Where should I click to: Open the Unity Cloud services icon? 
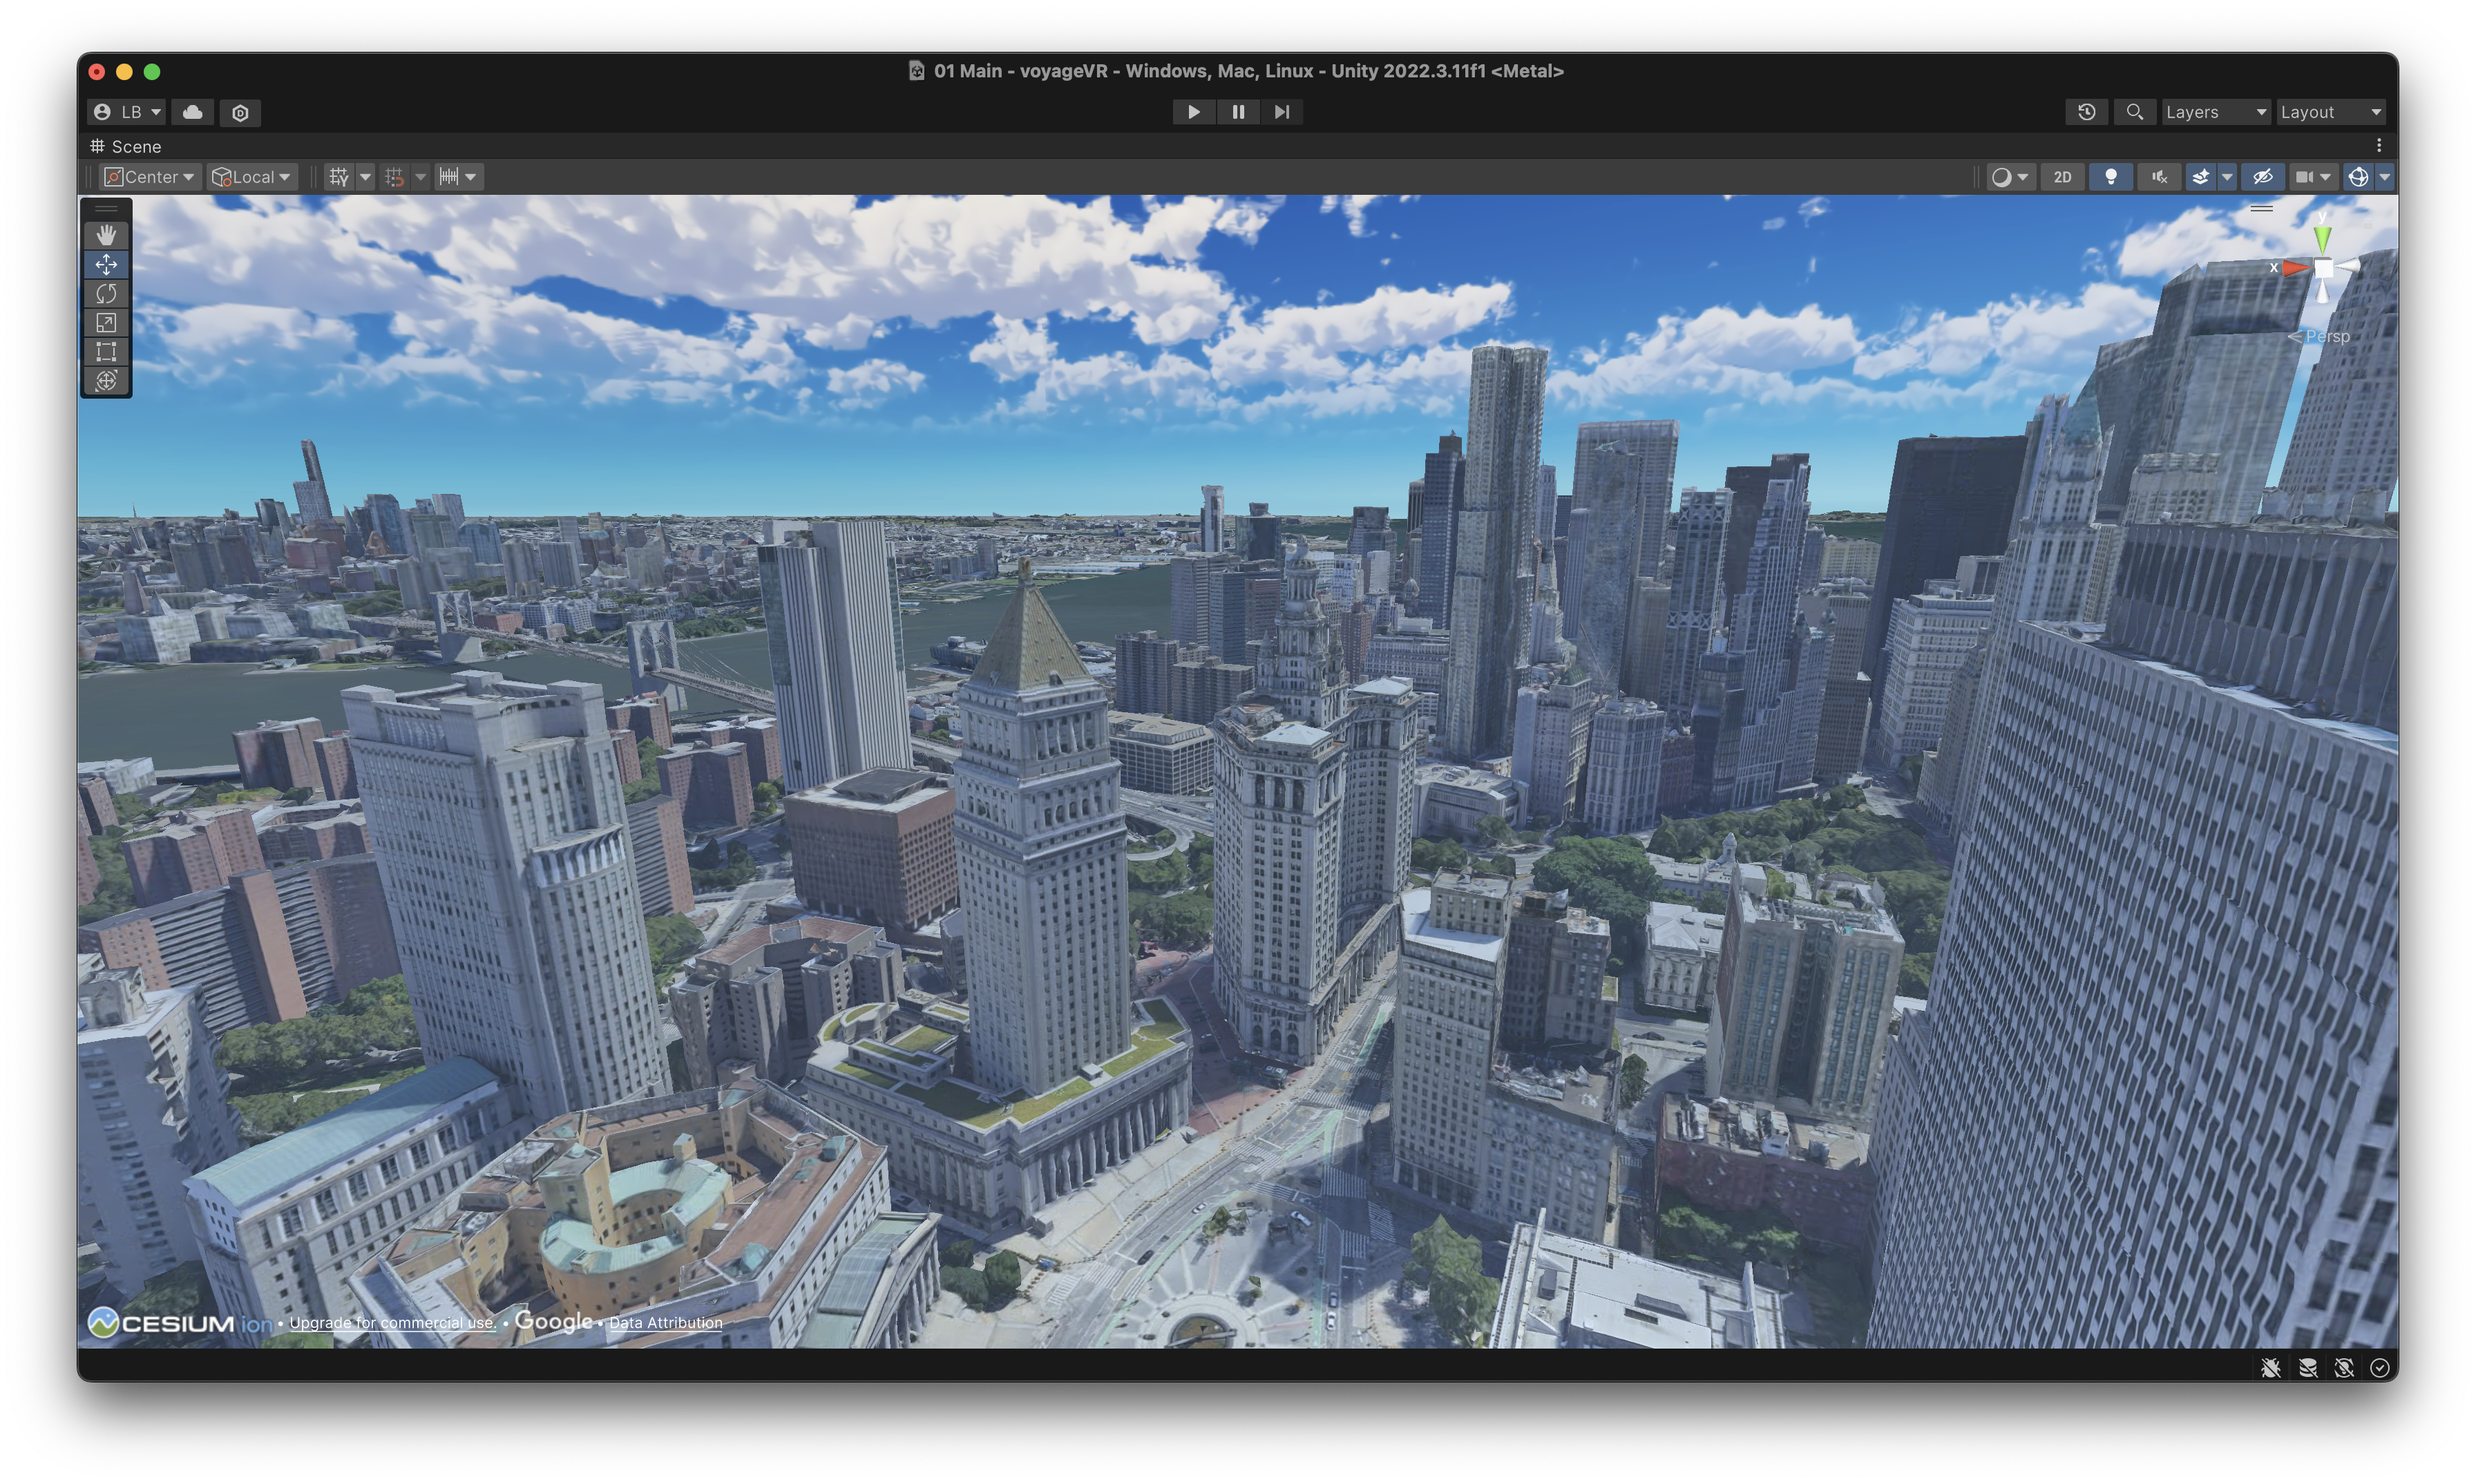(193, 112)
